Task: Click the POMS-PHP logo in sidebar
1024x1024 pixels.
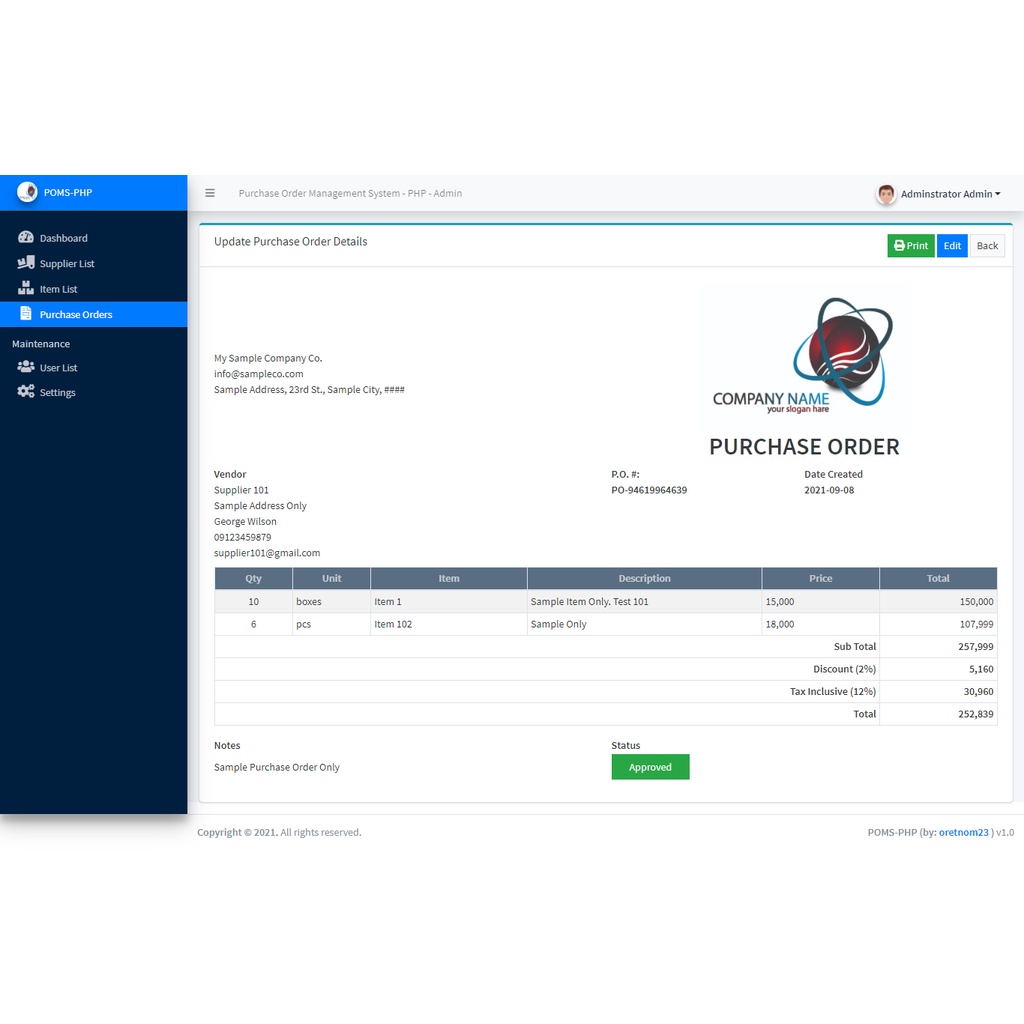Action: tap(27, 192)
